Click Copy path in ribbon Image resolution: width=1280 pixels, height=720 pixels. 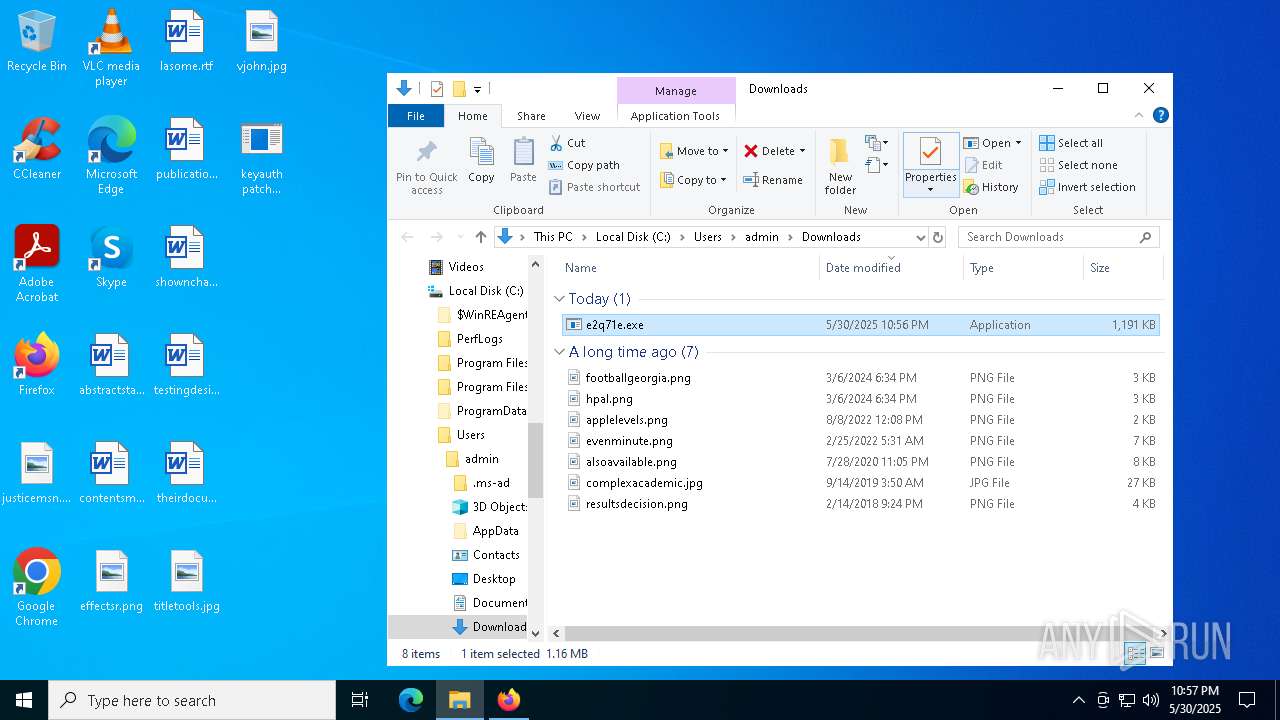point(584,165)
